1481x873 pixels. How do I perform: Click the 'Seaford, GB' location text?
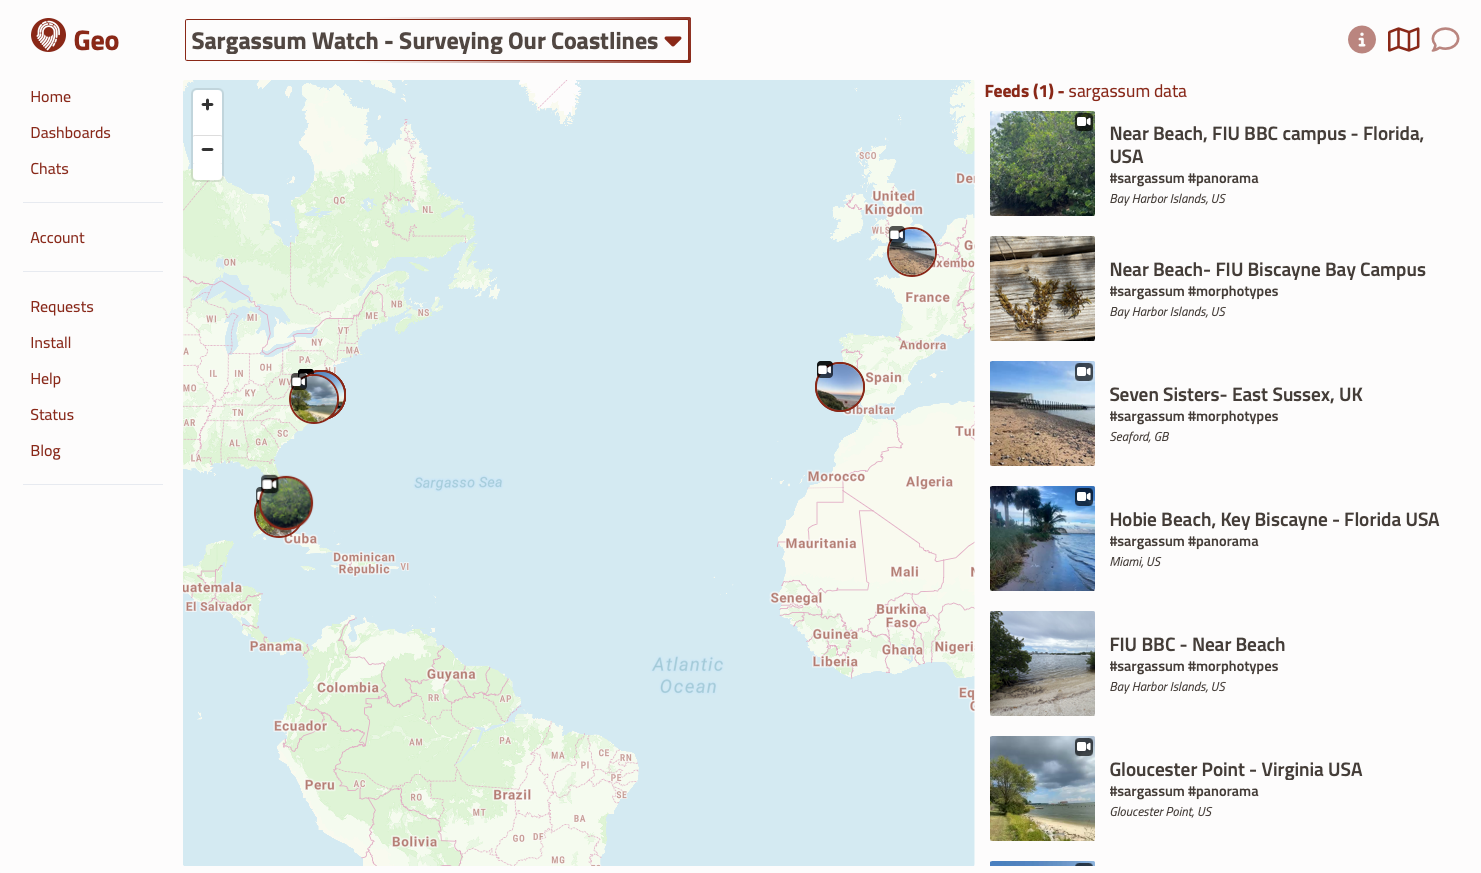coord(1139,437)
